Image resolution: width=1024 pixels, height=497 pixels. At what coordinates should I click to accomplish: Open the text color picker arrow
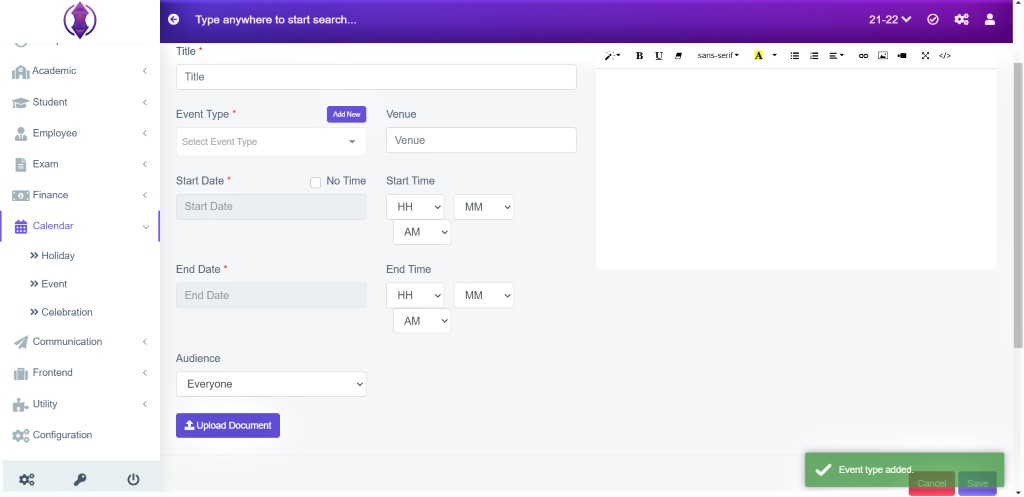775,56
